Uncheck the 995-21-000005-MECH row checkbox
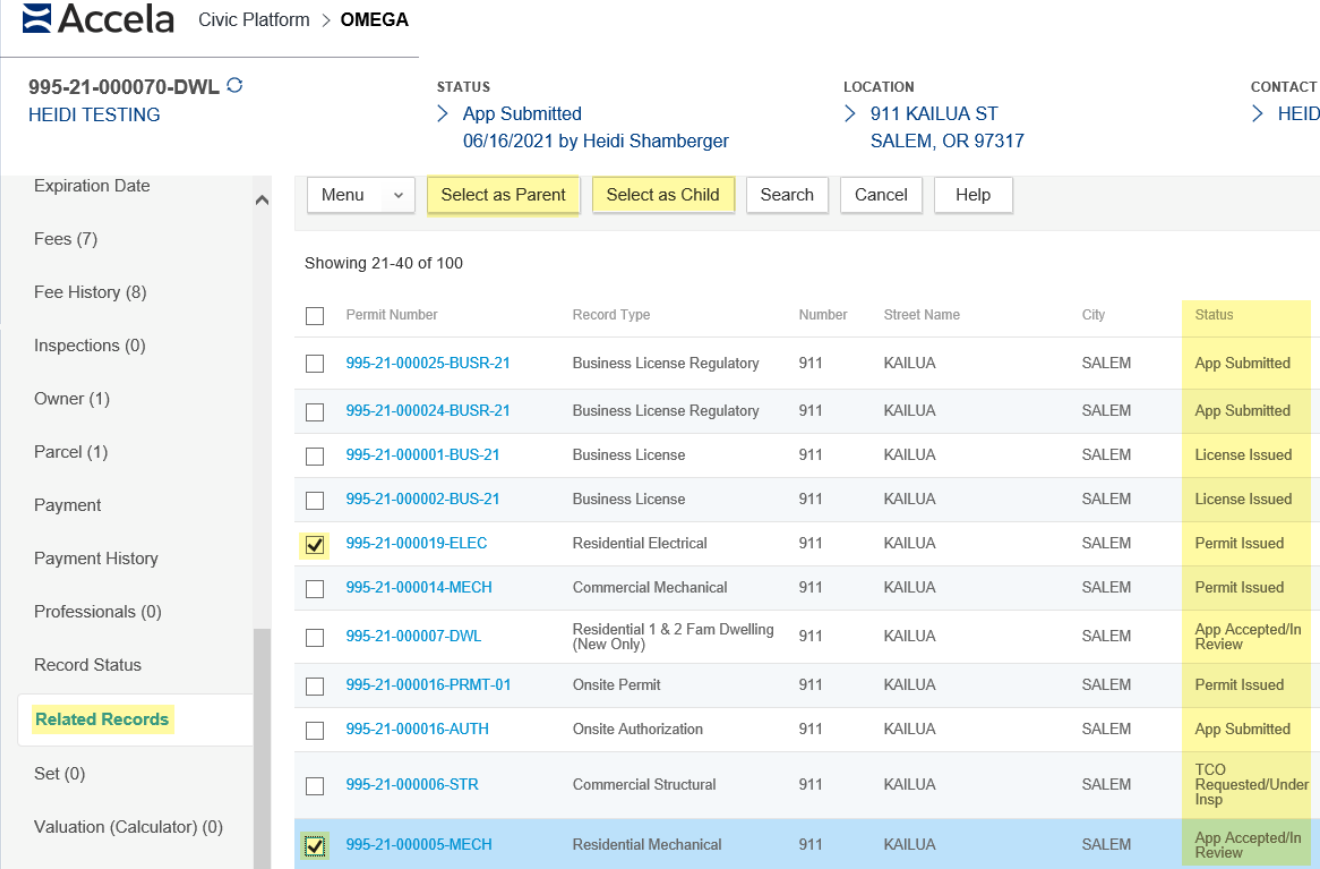1320x869 pixels. coord(315,846)
